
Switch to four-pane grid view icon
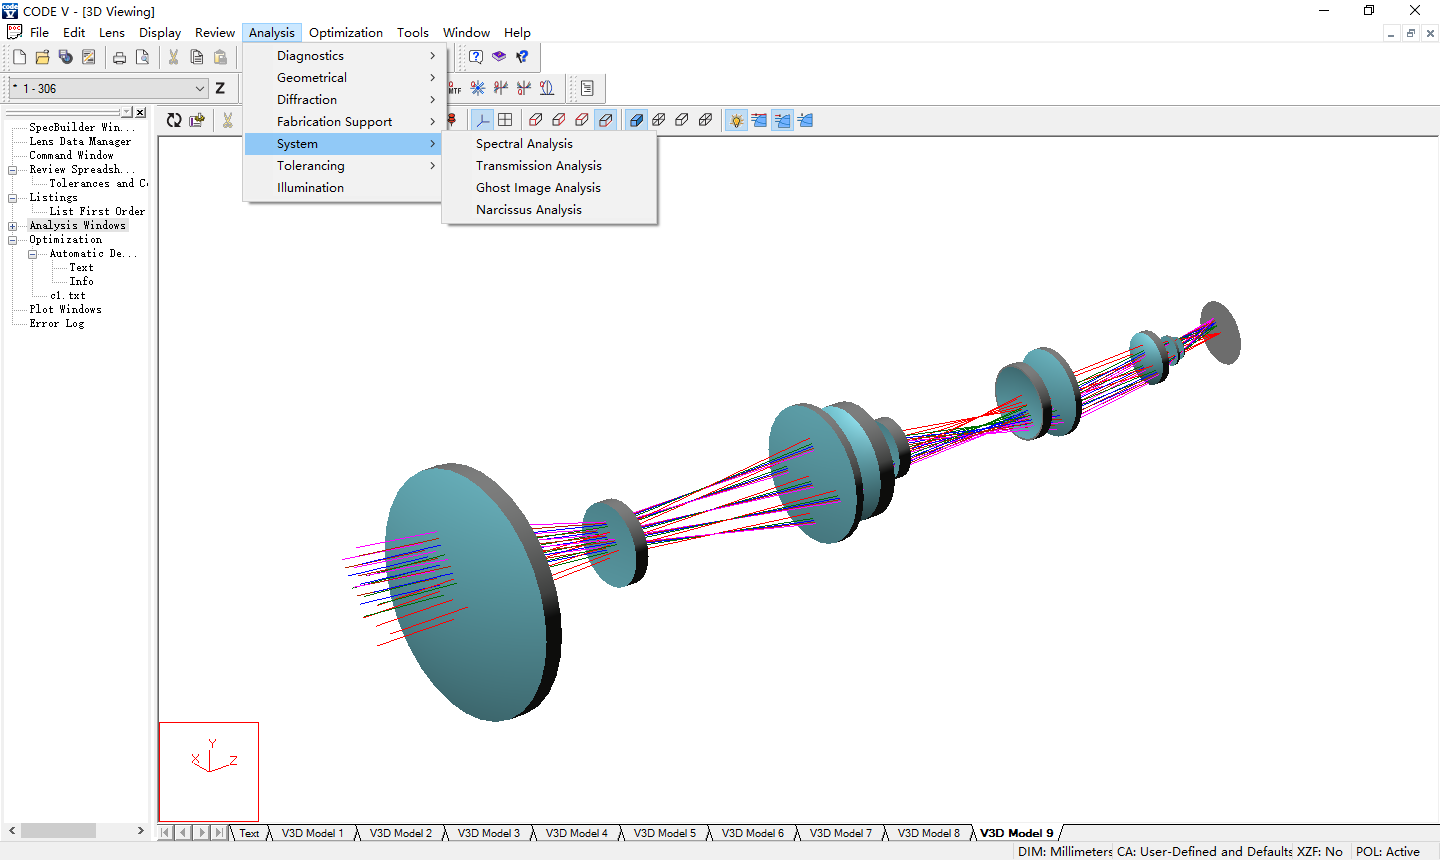pos(505,120)
